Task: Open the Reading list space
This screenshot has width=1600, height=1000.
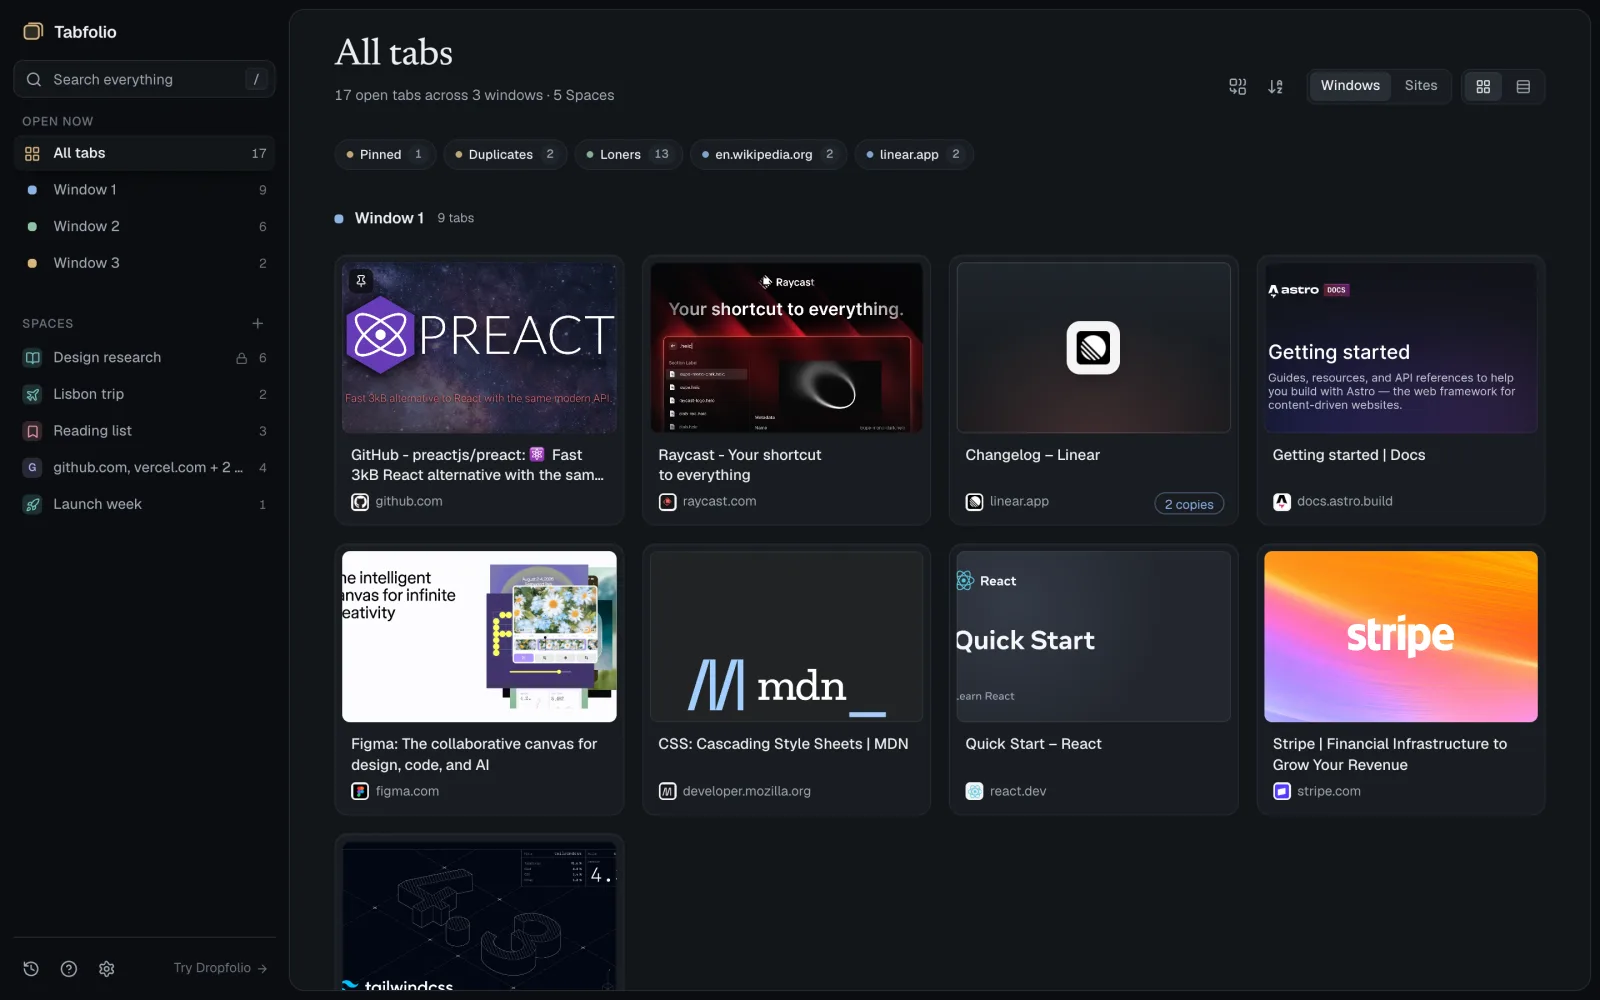Action: [145, 431]
